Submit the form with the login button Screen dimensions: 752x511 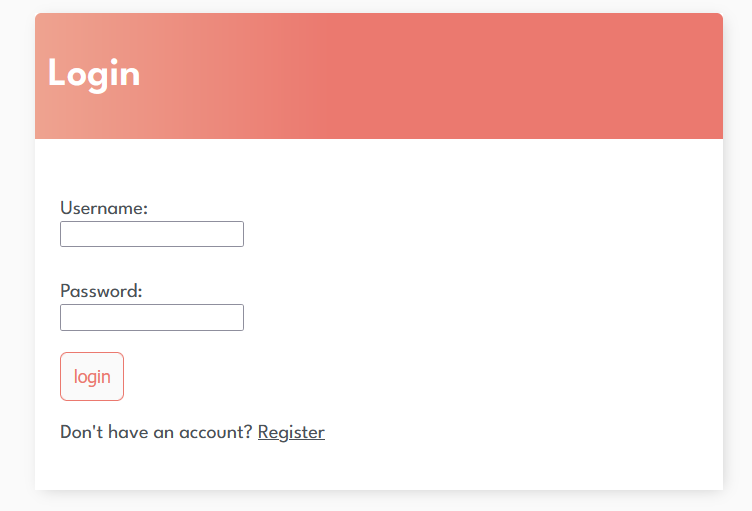(92, 377)
